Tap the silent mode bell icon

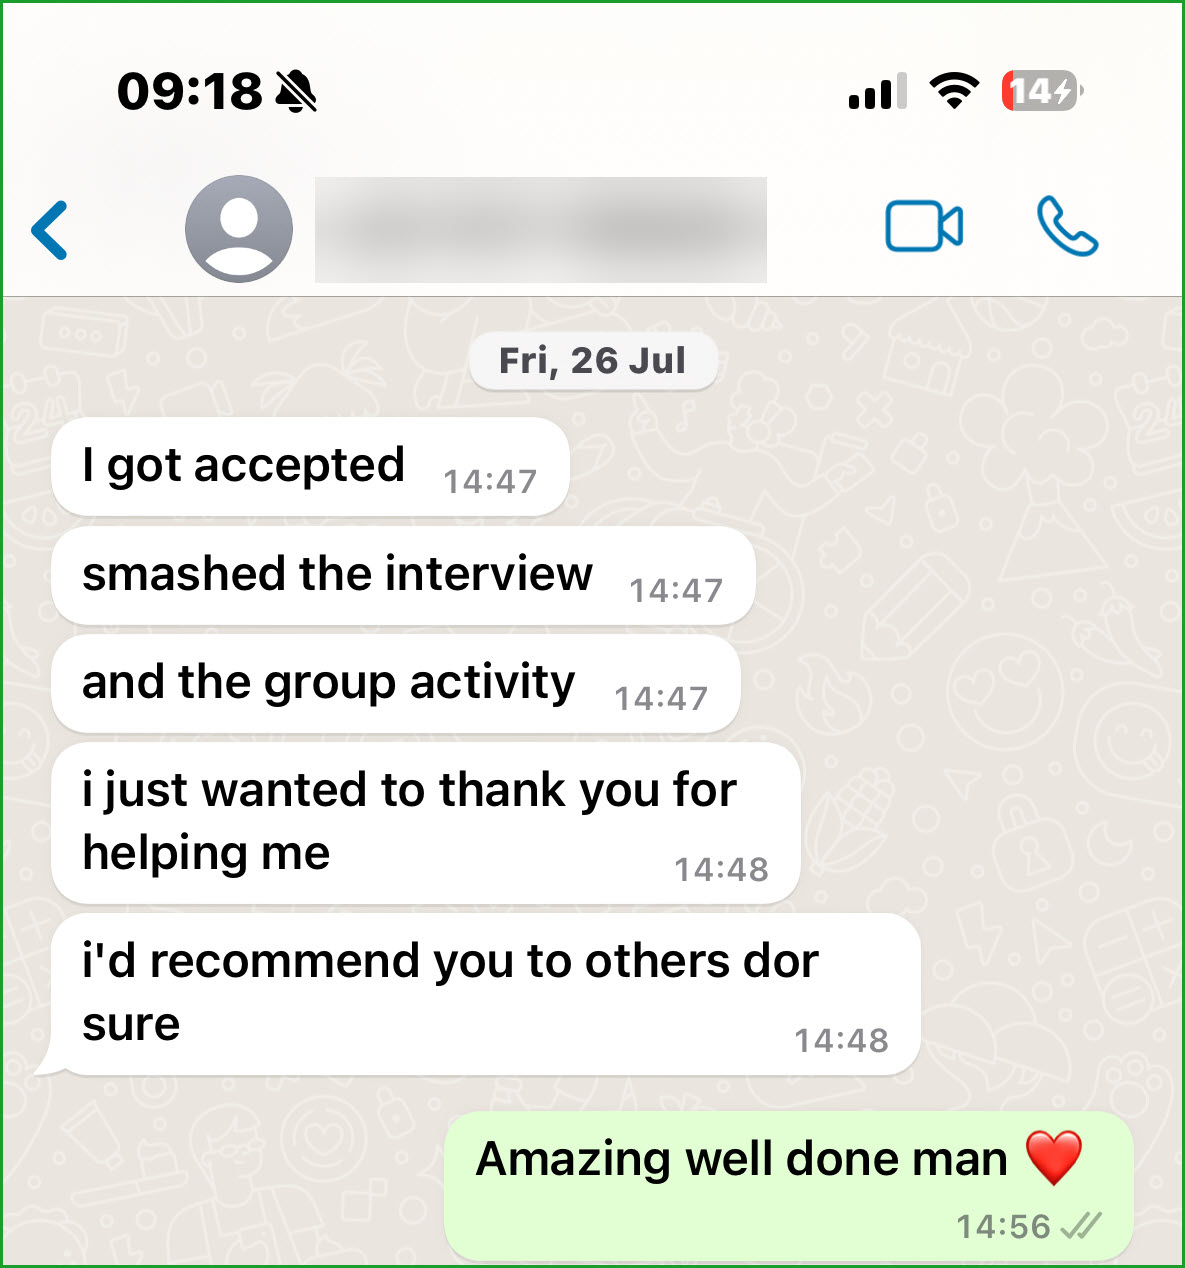(296, 91)
